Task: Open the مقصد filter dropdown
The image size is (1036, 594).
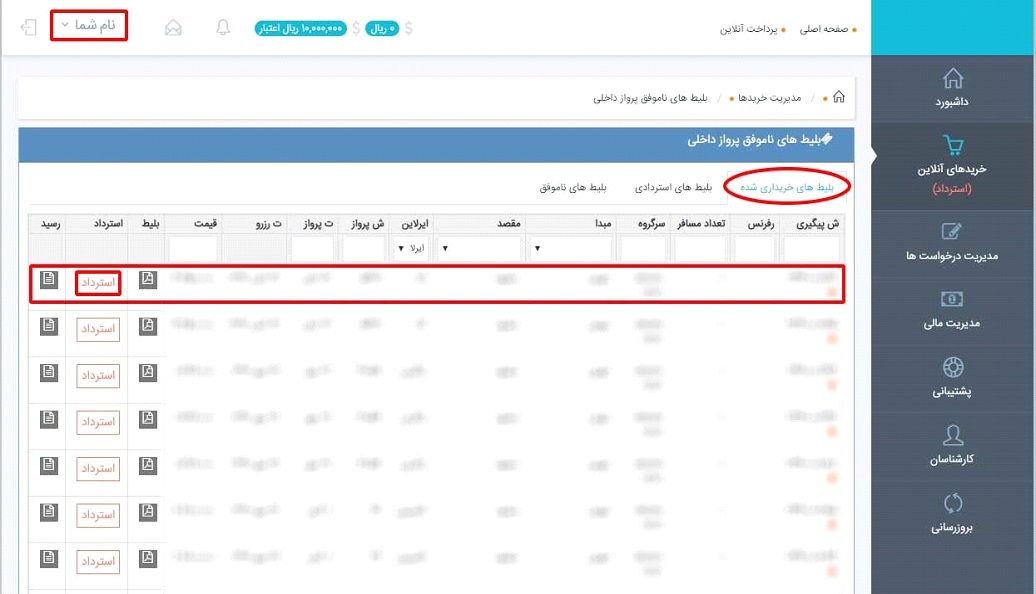Action: point(480,248)
